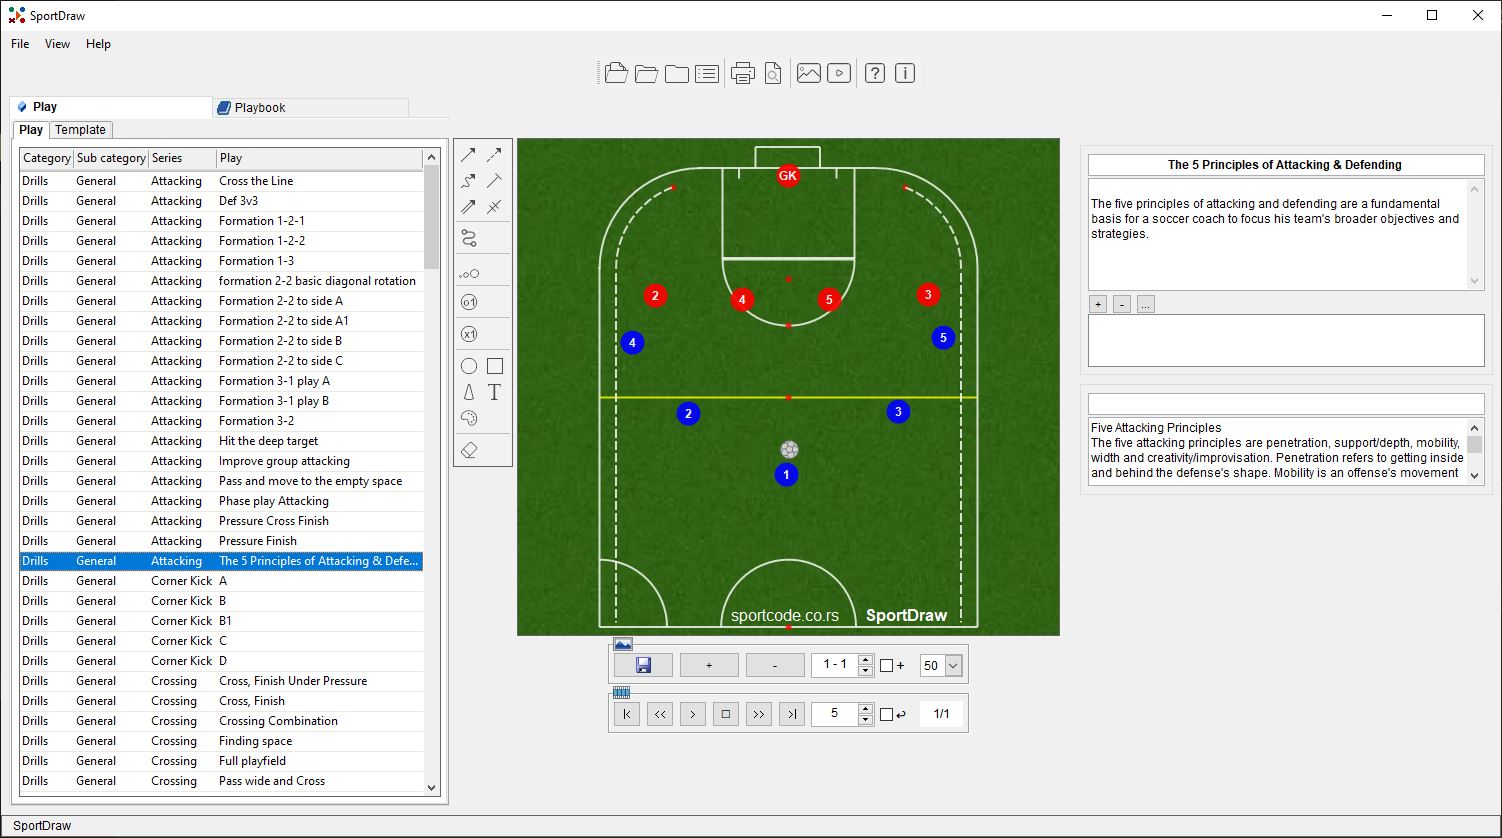This screenshot has width=1502, height=838.
Task: Click the export image toolbar icon
Action: [x=809, y=73]
